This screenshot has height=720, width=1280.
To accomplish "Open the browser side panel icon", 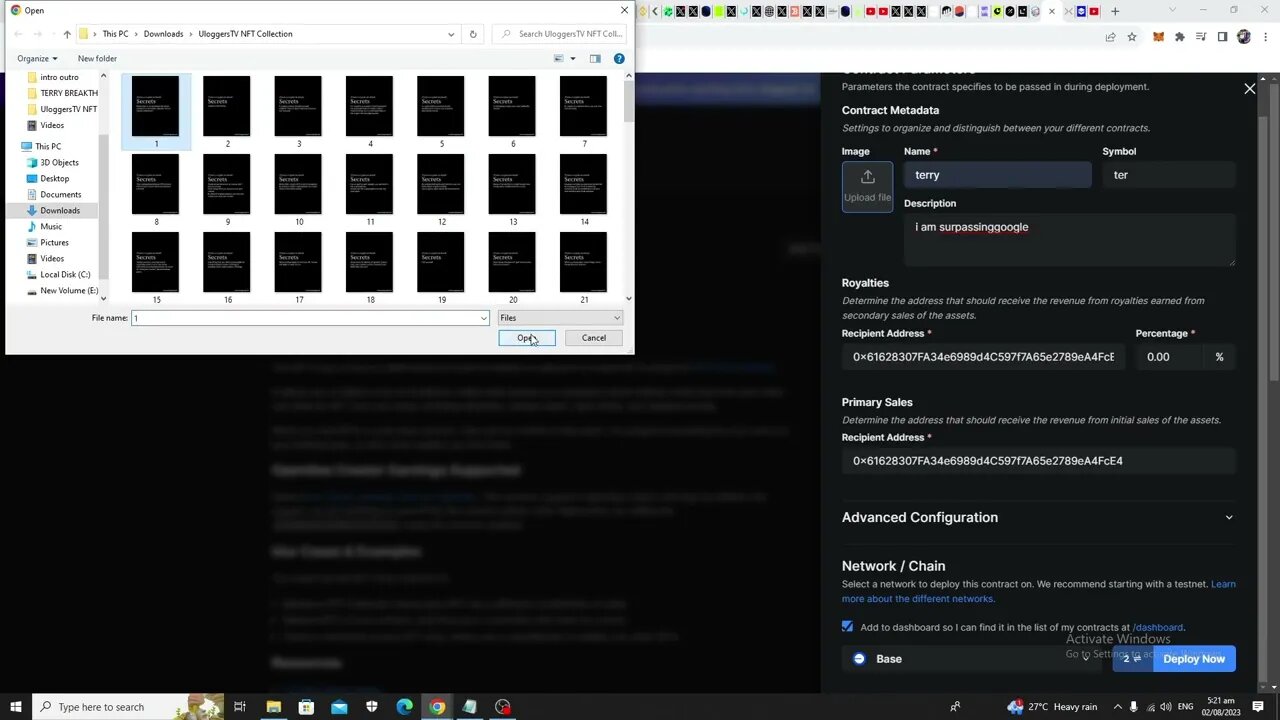I will pyautogui.click(x=1222, y=37).
